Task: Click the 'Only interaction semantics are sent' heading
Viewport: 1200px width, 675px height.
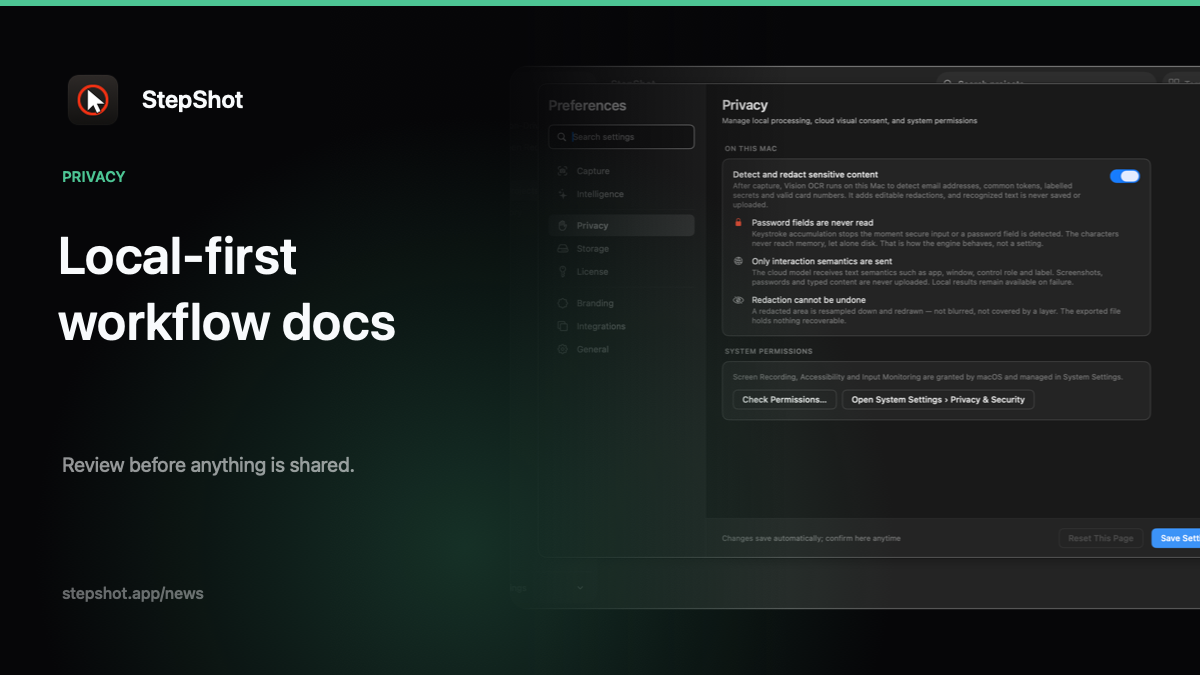Action: coord(822,261)
